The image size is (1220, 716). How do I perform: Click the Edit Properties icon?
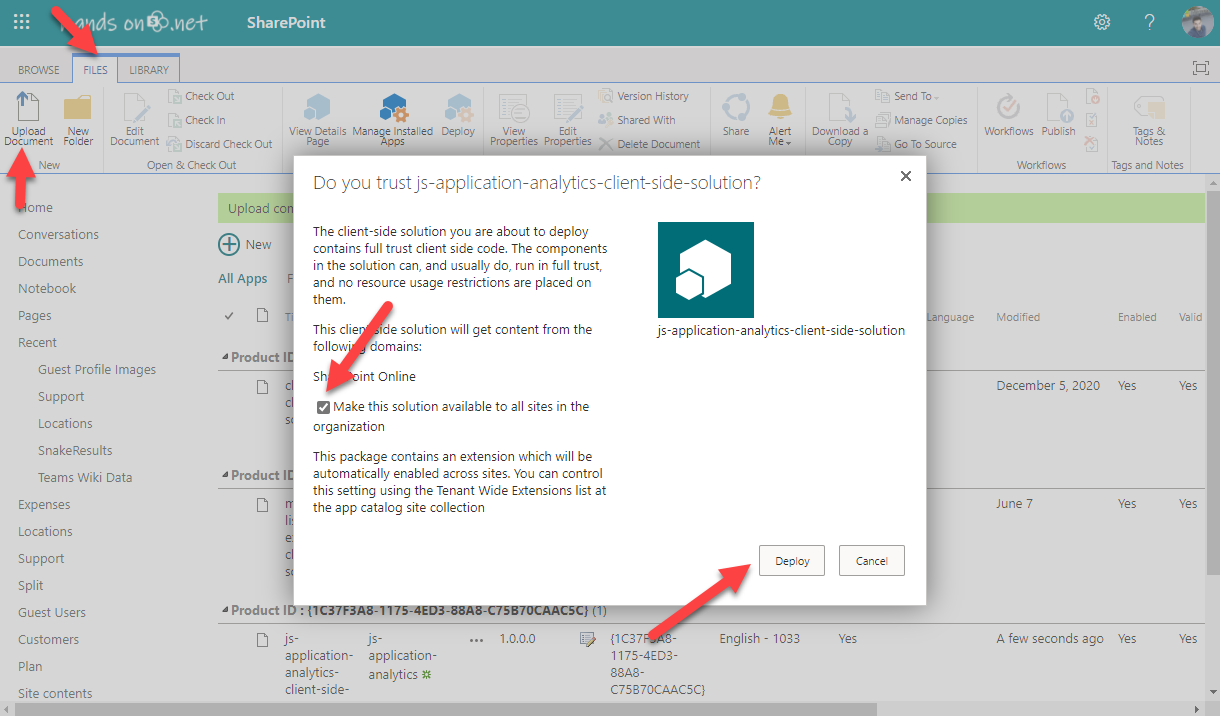567,113
